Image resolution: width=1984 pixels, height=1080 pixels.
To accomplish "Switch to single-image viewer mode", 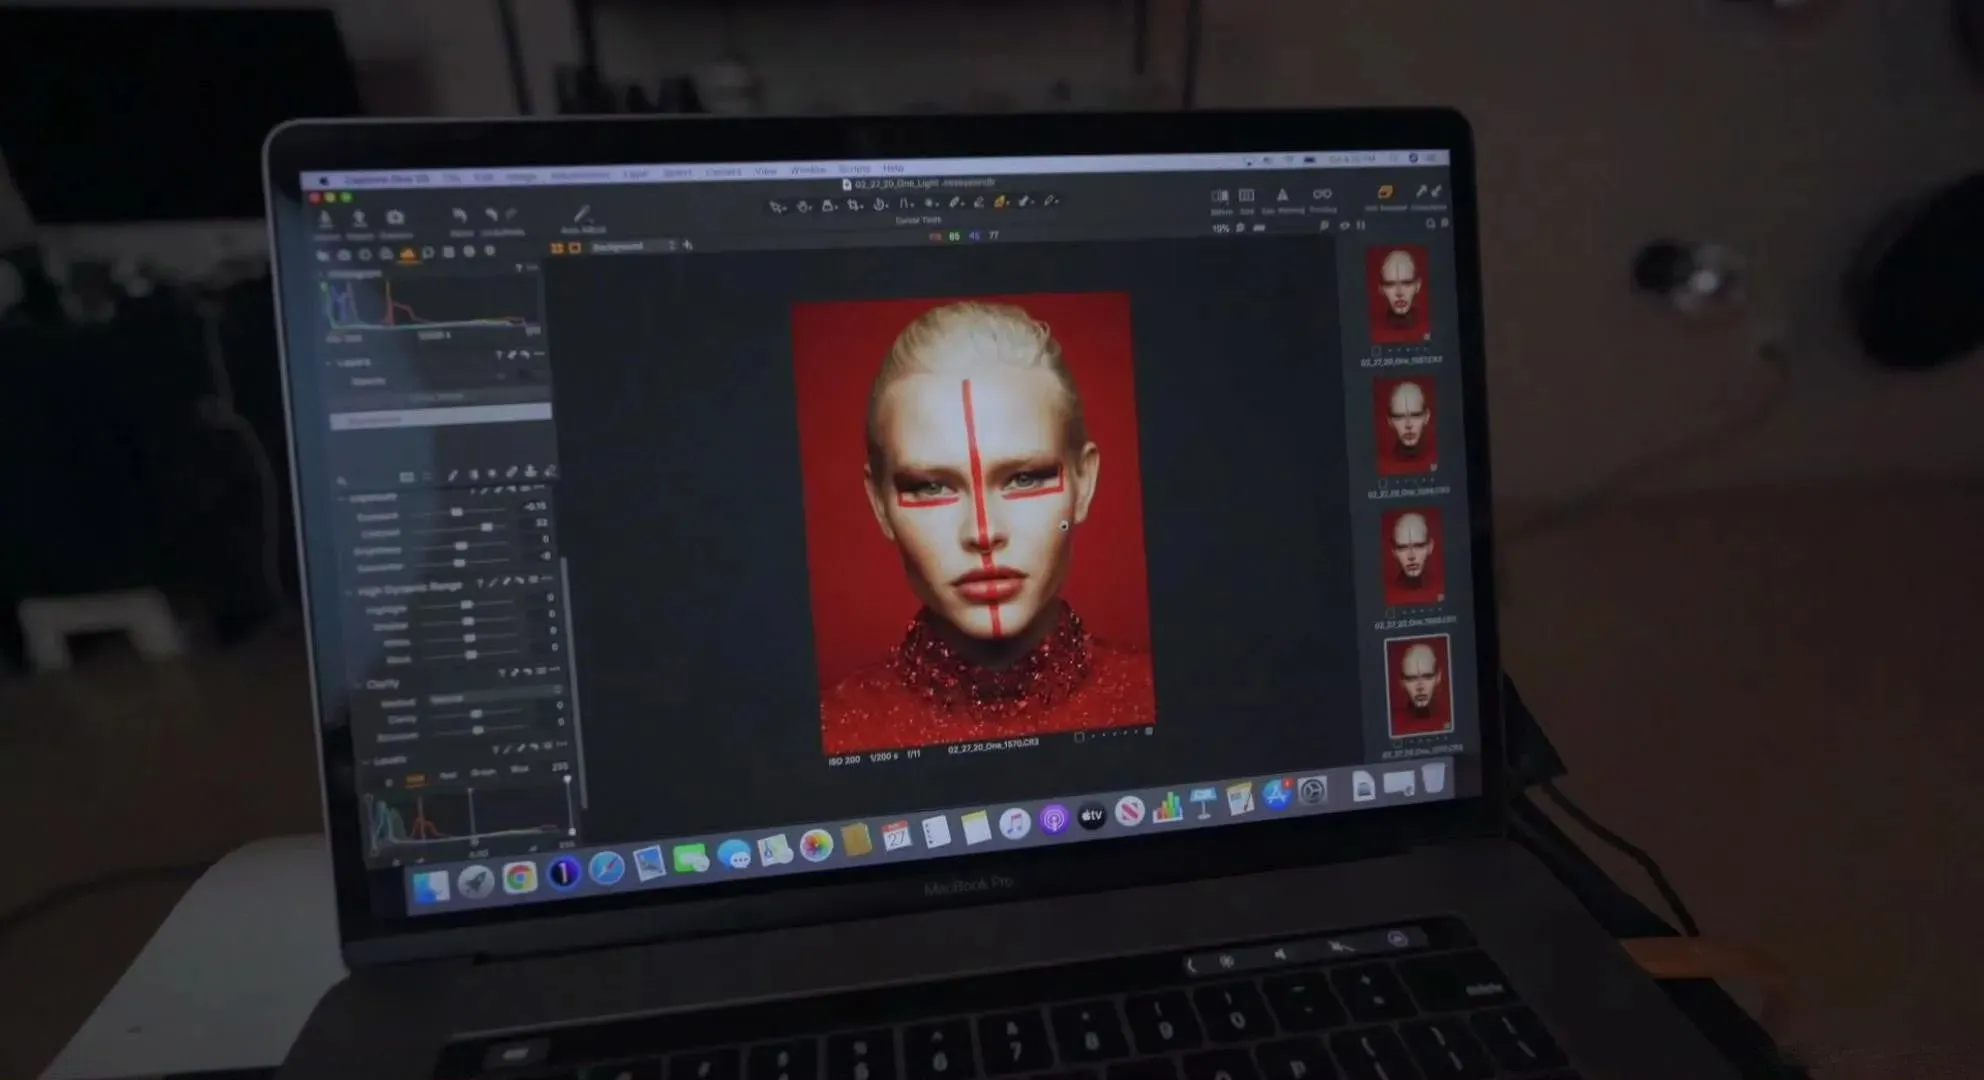I will coord(575,247).
